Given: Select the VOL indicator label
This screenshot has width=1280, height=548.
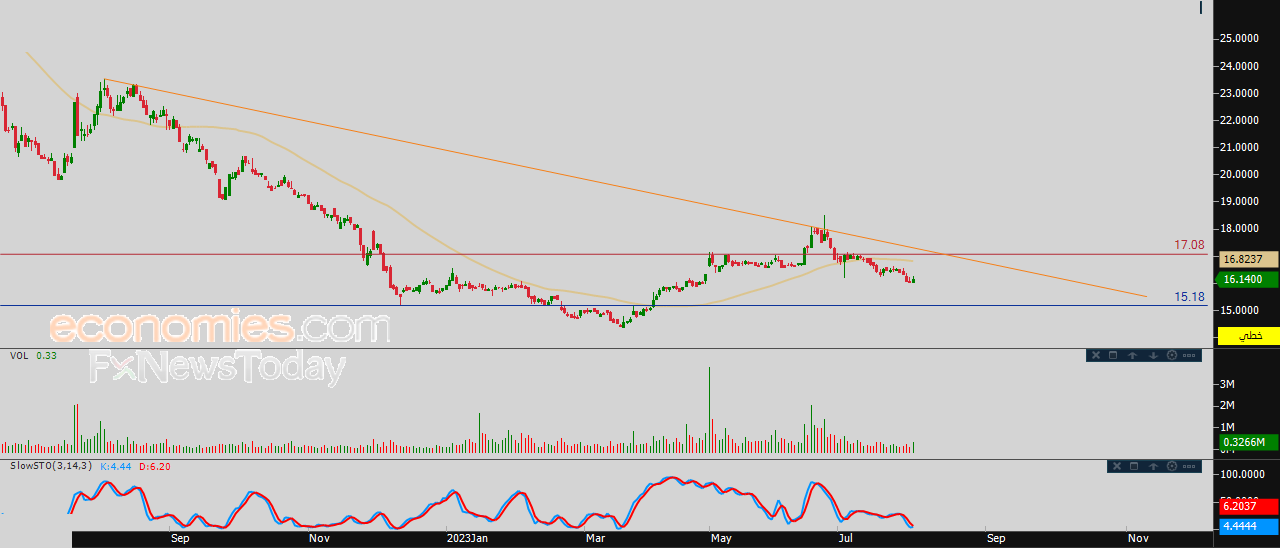Looking at the screenshot, I should tap(19, 355).
